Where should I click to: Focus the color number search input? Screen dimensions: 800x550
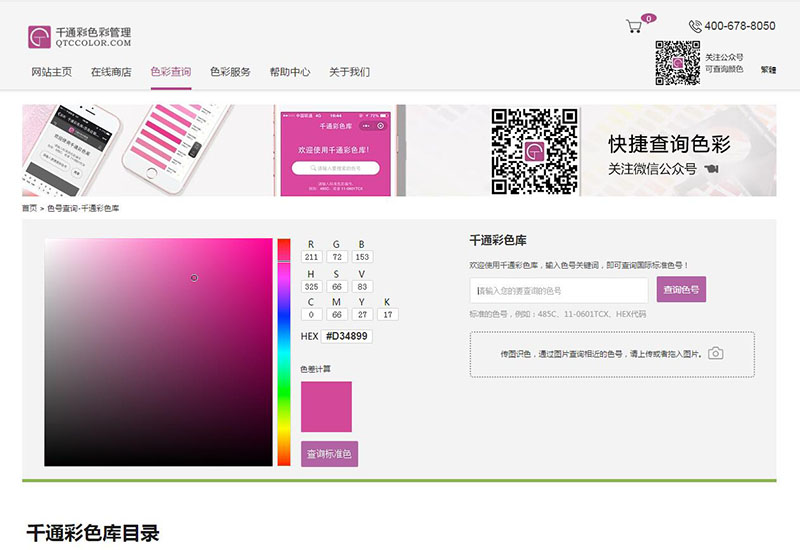559,290
